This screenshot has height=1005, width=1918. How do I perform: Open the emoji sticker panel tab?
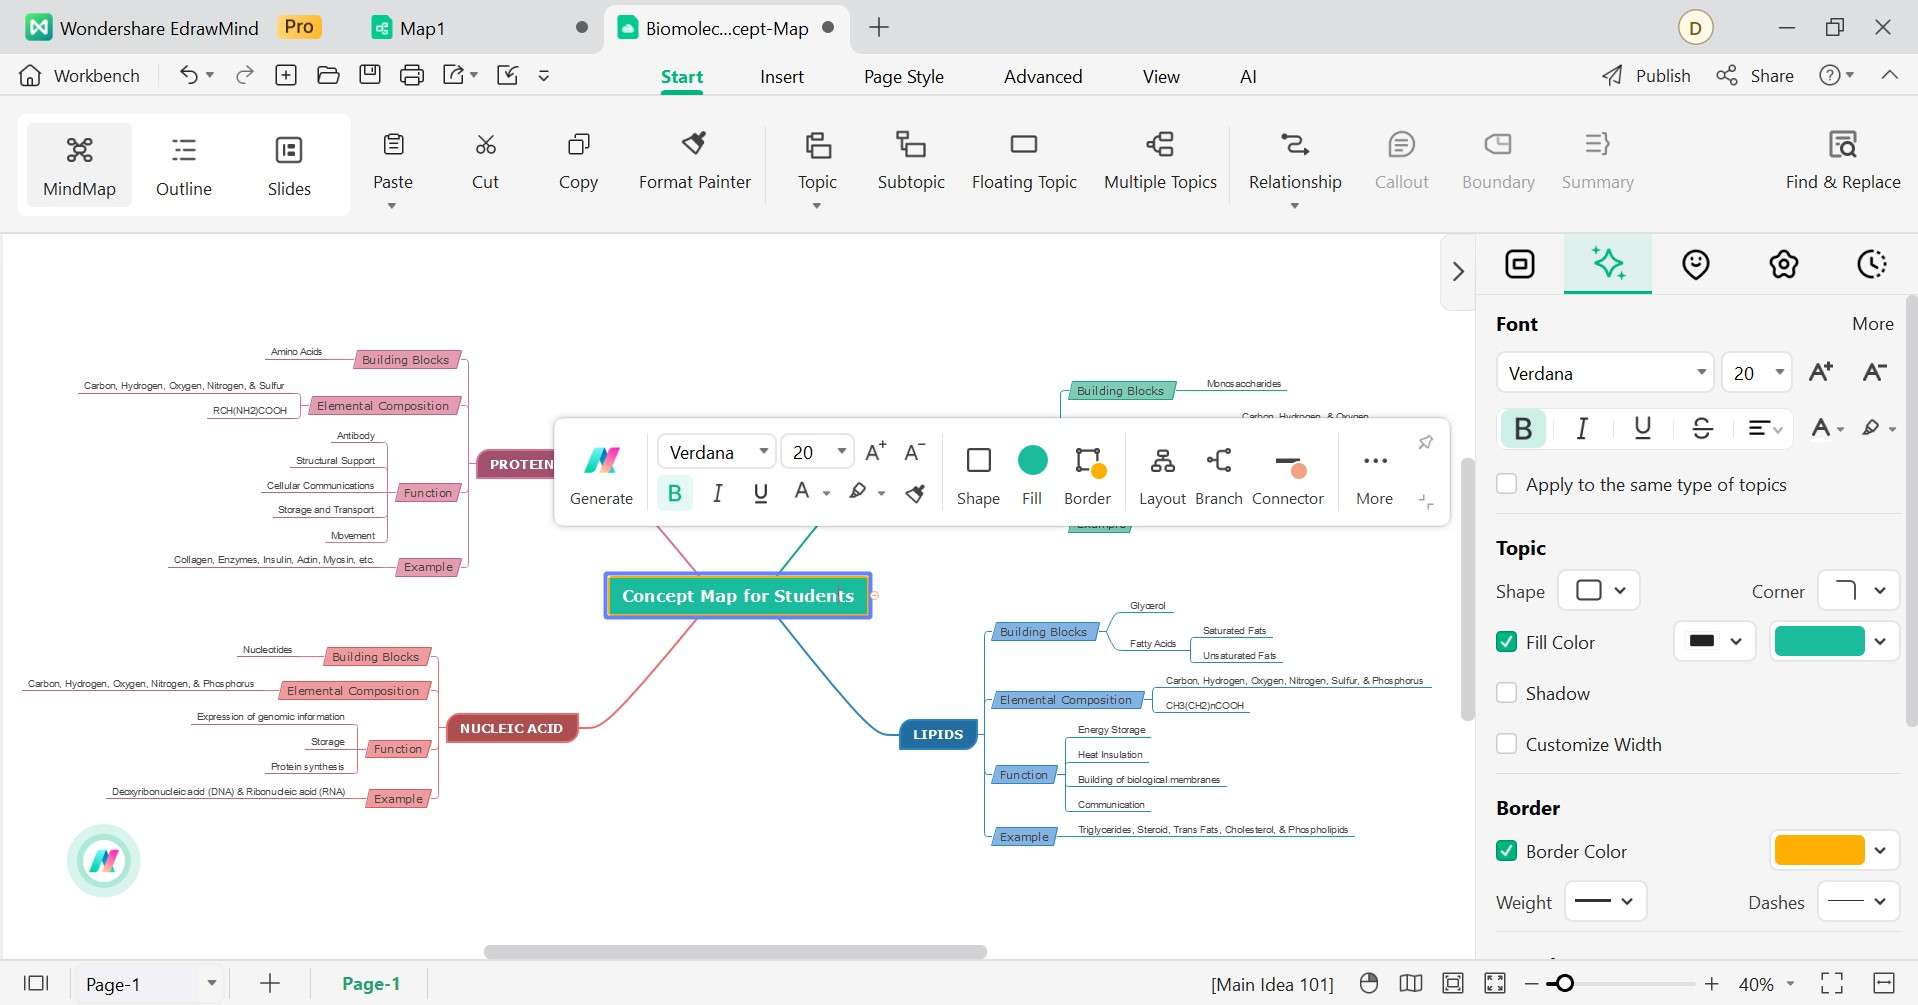1696,264
